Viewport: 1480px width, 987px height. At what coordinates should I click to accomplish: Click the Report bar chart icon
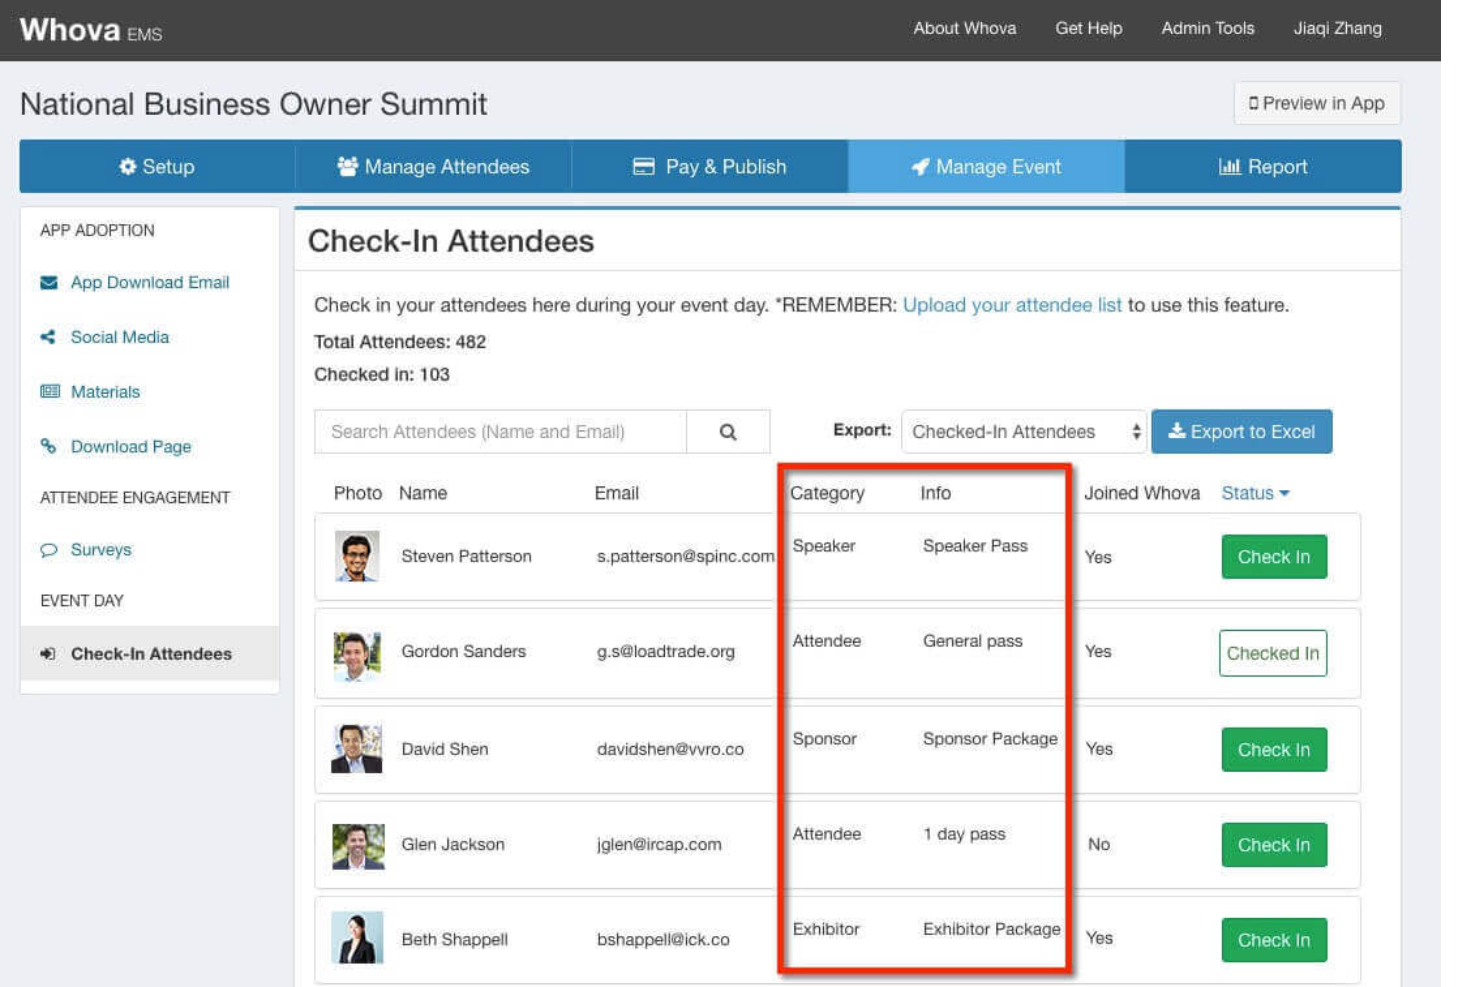pos(1232,167)
